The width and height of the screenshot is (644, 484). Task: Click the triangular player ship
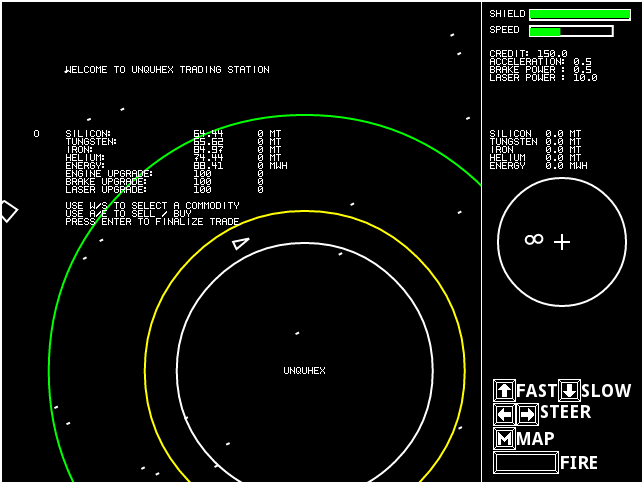click(241, 244)
